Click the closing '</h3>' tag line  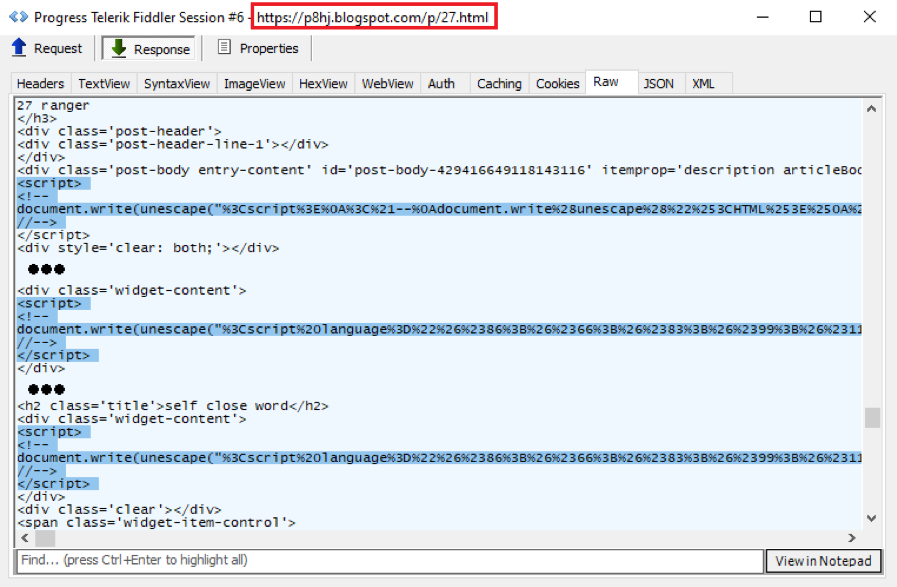pos(37,118)
